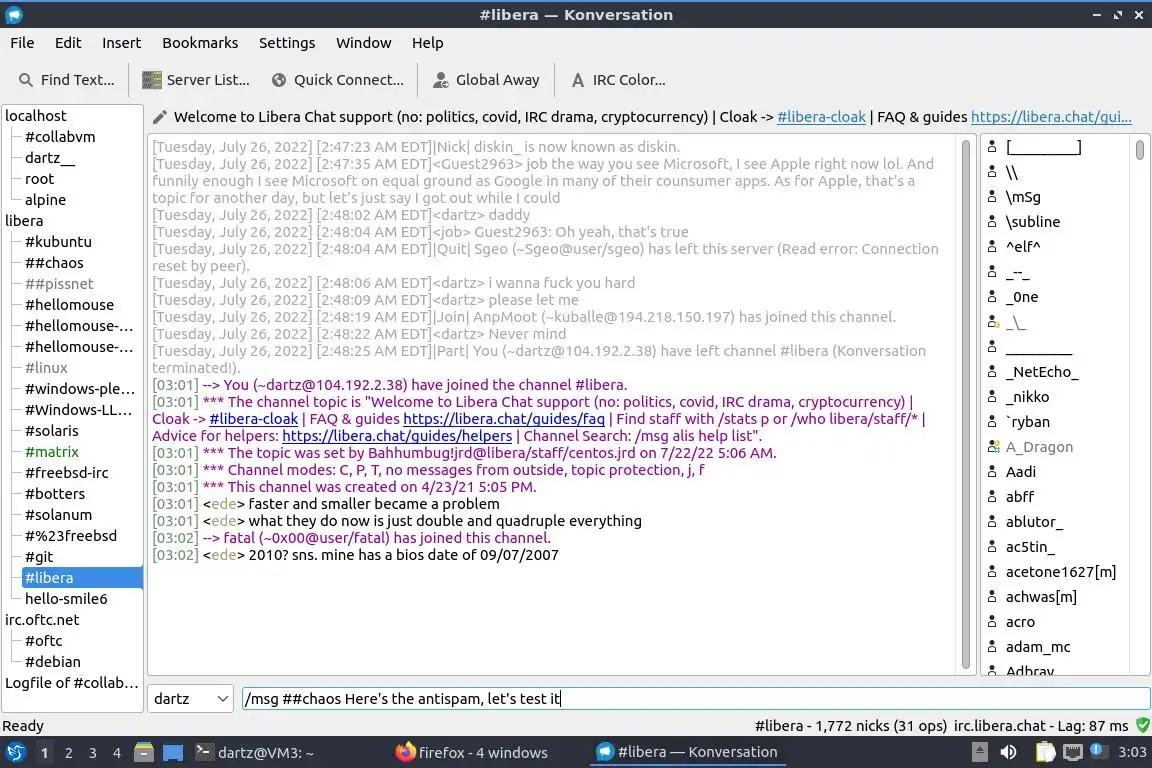The image size is (1152, 768).
Task: Click the user icon next to Aadi
Action: click(992, 472)
